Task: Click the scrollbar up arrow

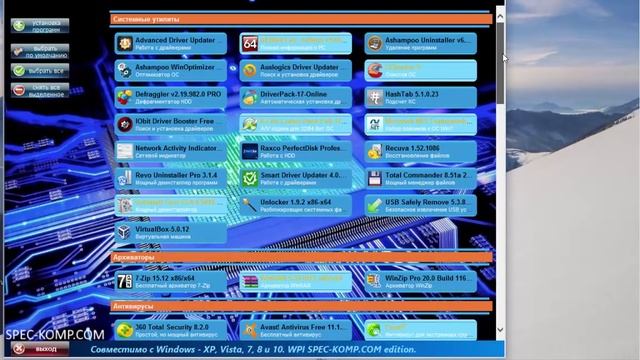Action: coord(500,17)
